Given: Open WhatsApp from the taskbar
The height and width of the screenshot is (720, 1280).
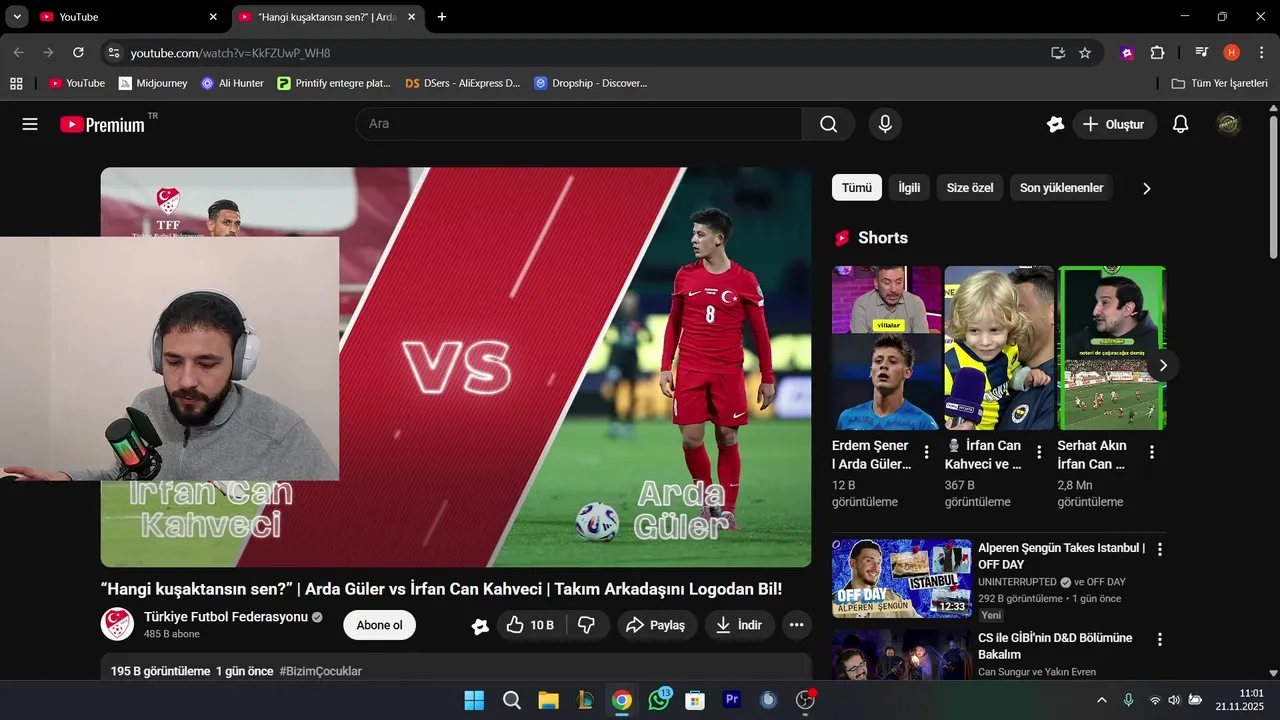Looking at the screenshot, I should 659,700.
